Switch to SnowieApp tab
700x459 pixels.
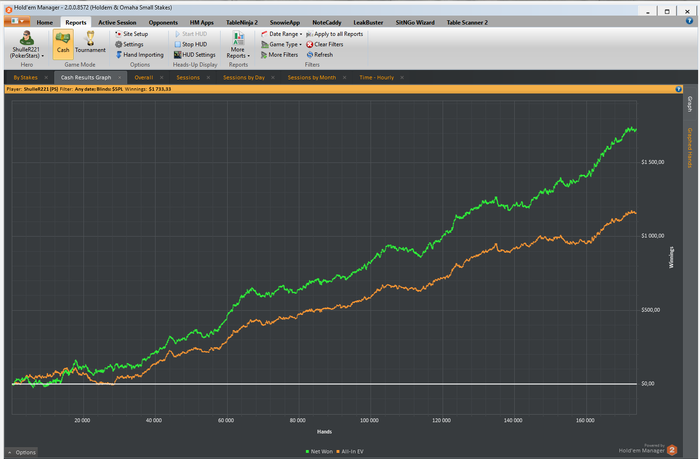tap(285, 22)
